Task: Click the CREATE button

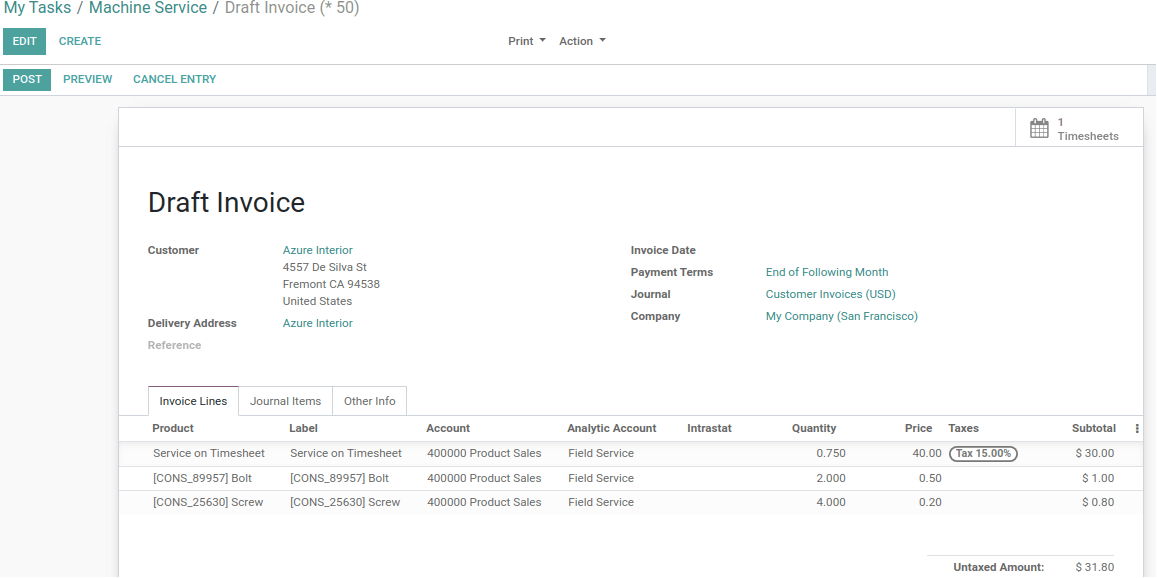Action: [x=80, y=41]
